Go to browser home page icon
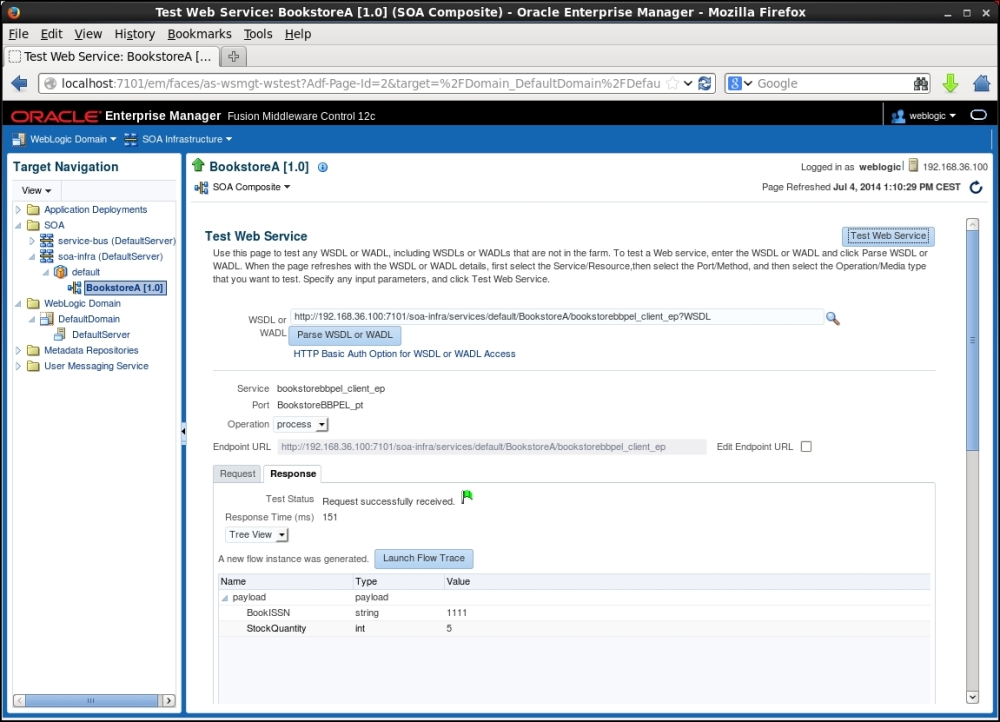The height and width of the screenshot is (722, 1000). tap(982, 83)
